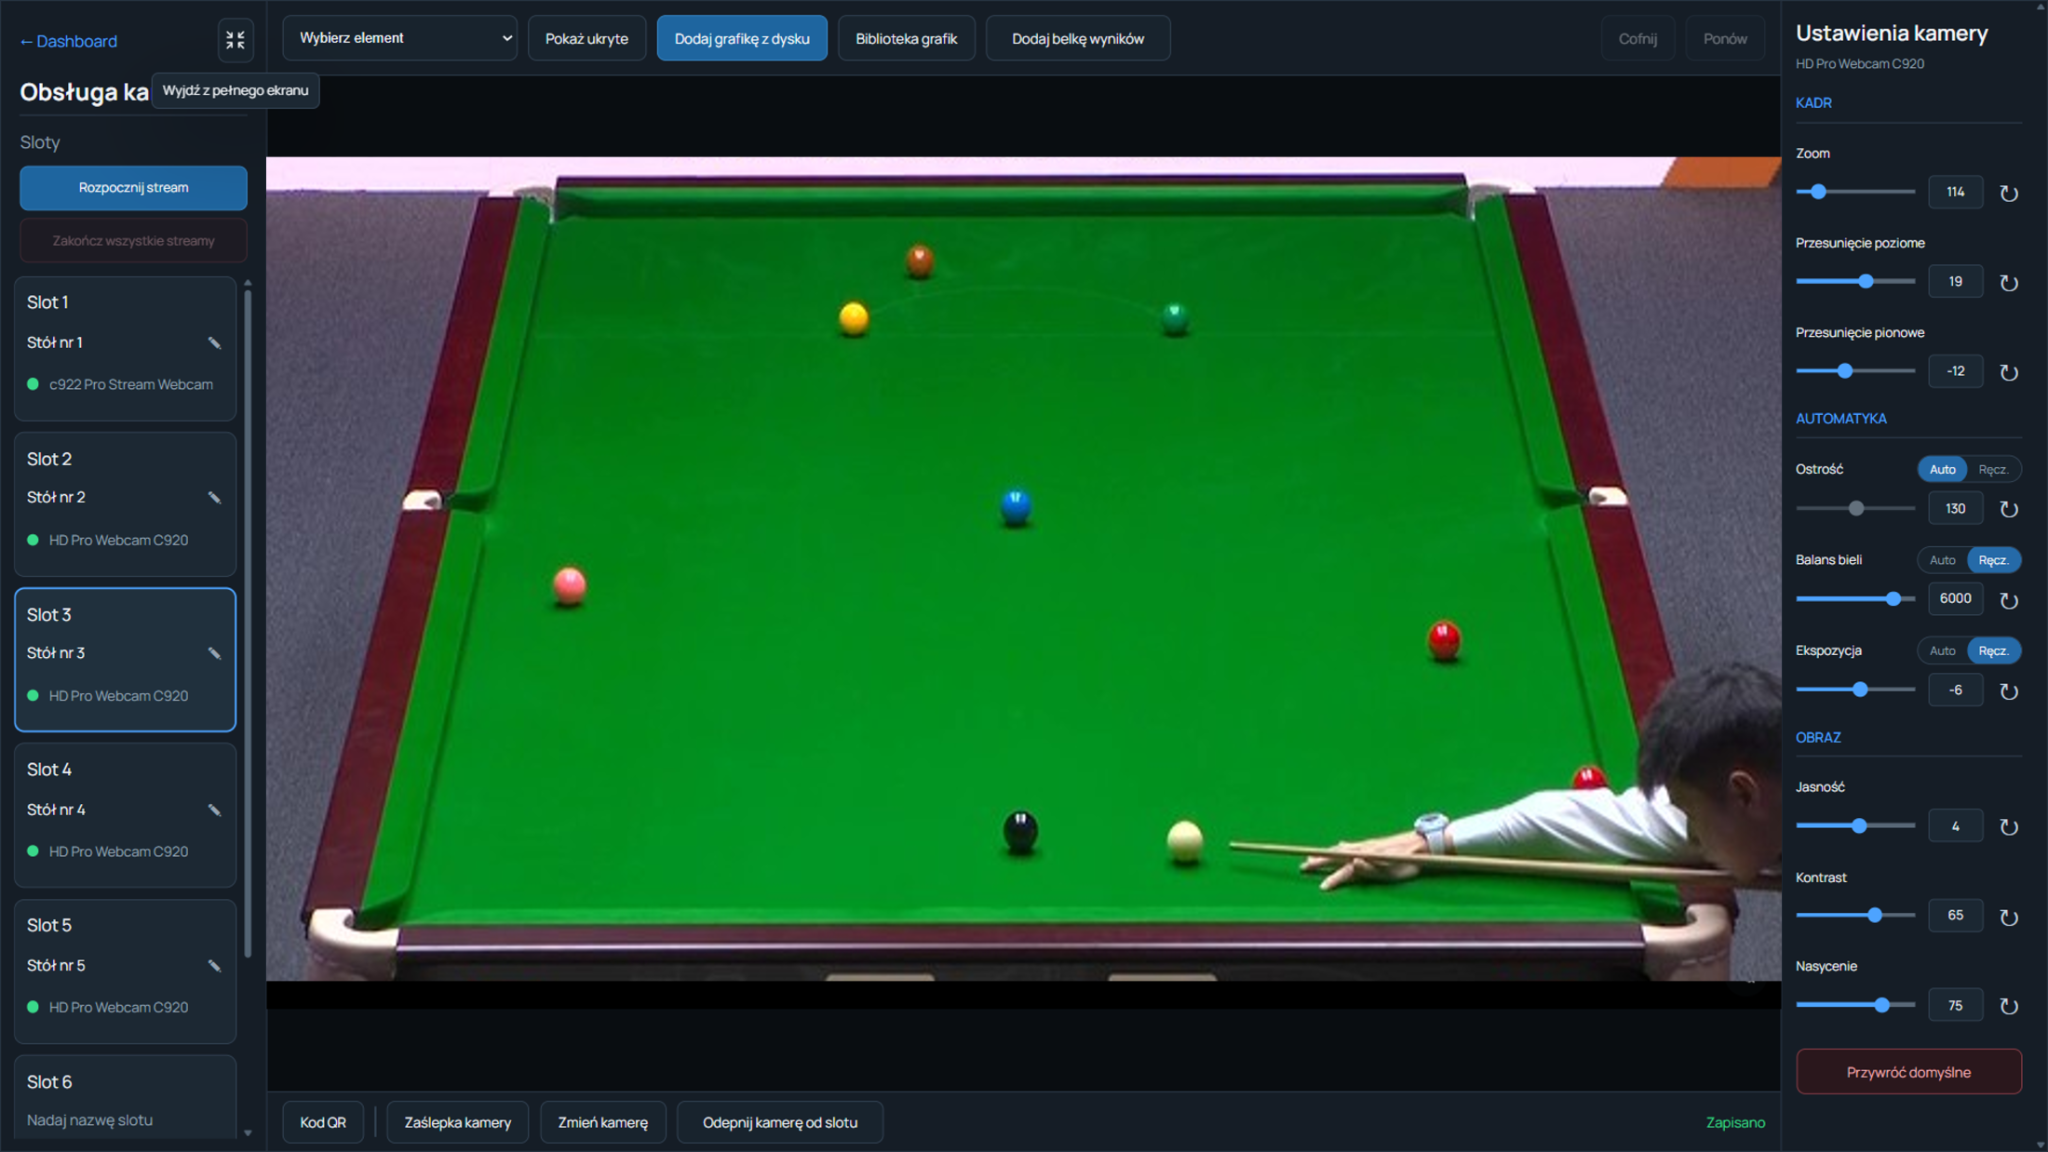Click Odepnij kamerę od slotu
The height and width of the screenshot is (1152, 2048).
(780, 1122)
